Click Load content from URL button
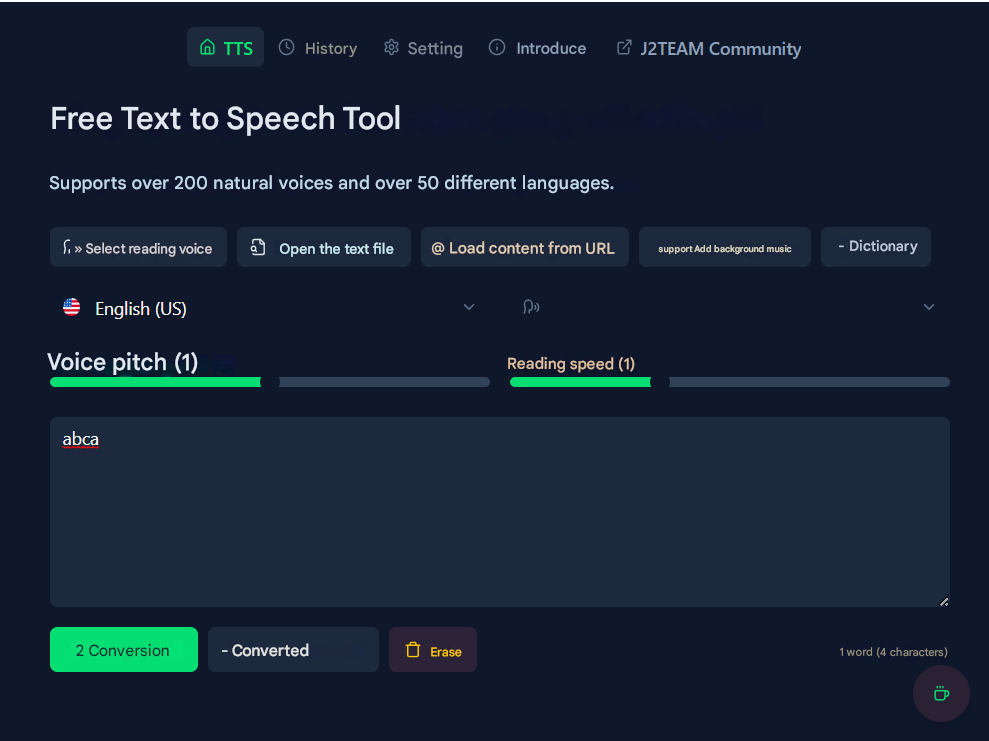 (524, 248)
